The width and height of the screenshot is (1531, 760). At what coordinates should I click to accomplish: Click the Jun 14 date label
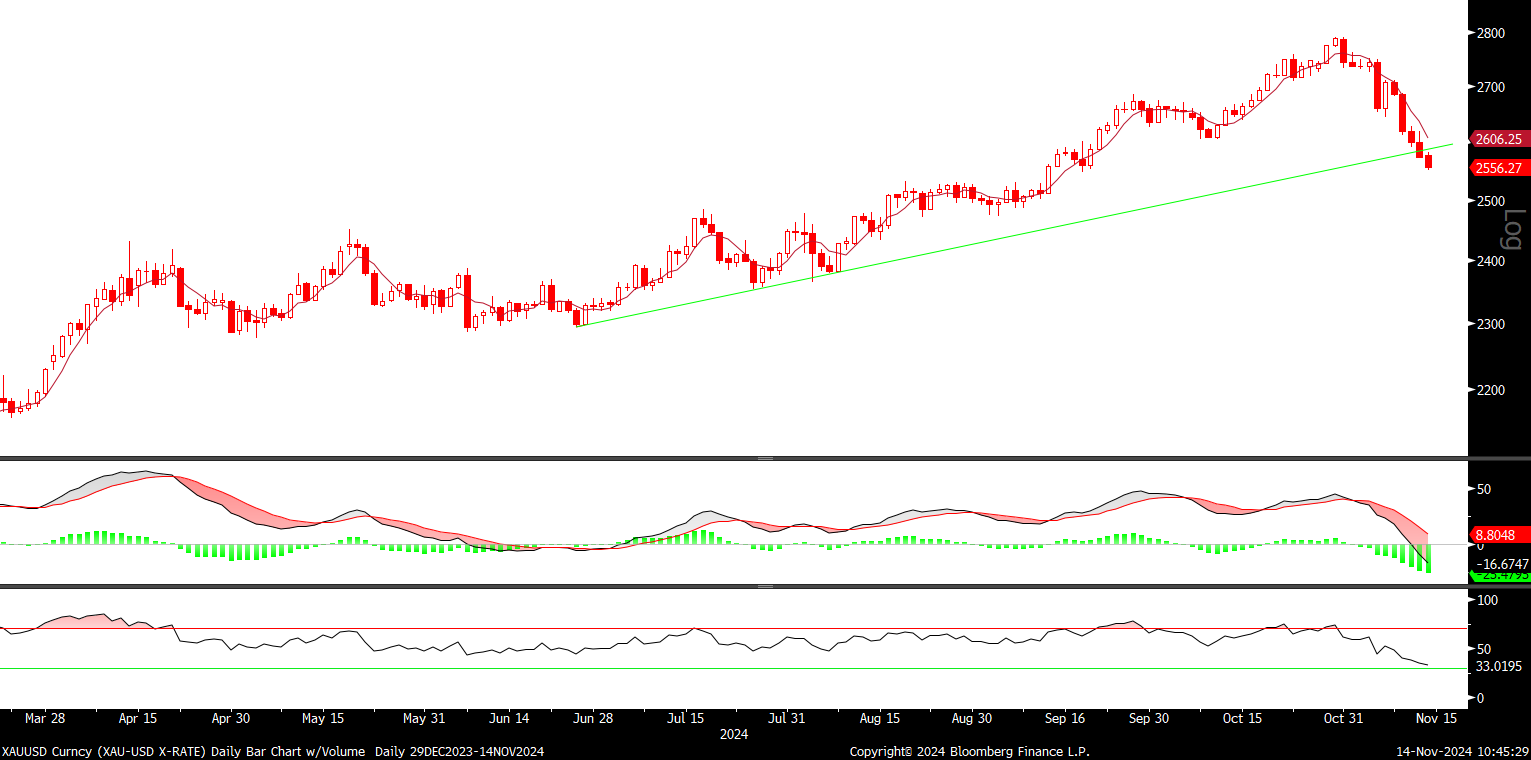click(510, 719)
